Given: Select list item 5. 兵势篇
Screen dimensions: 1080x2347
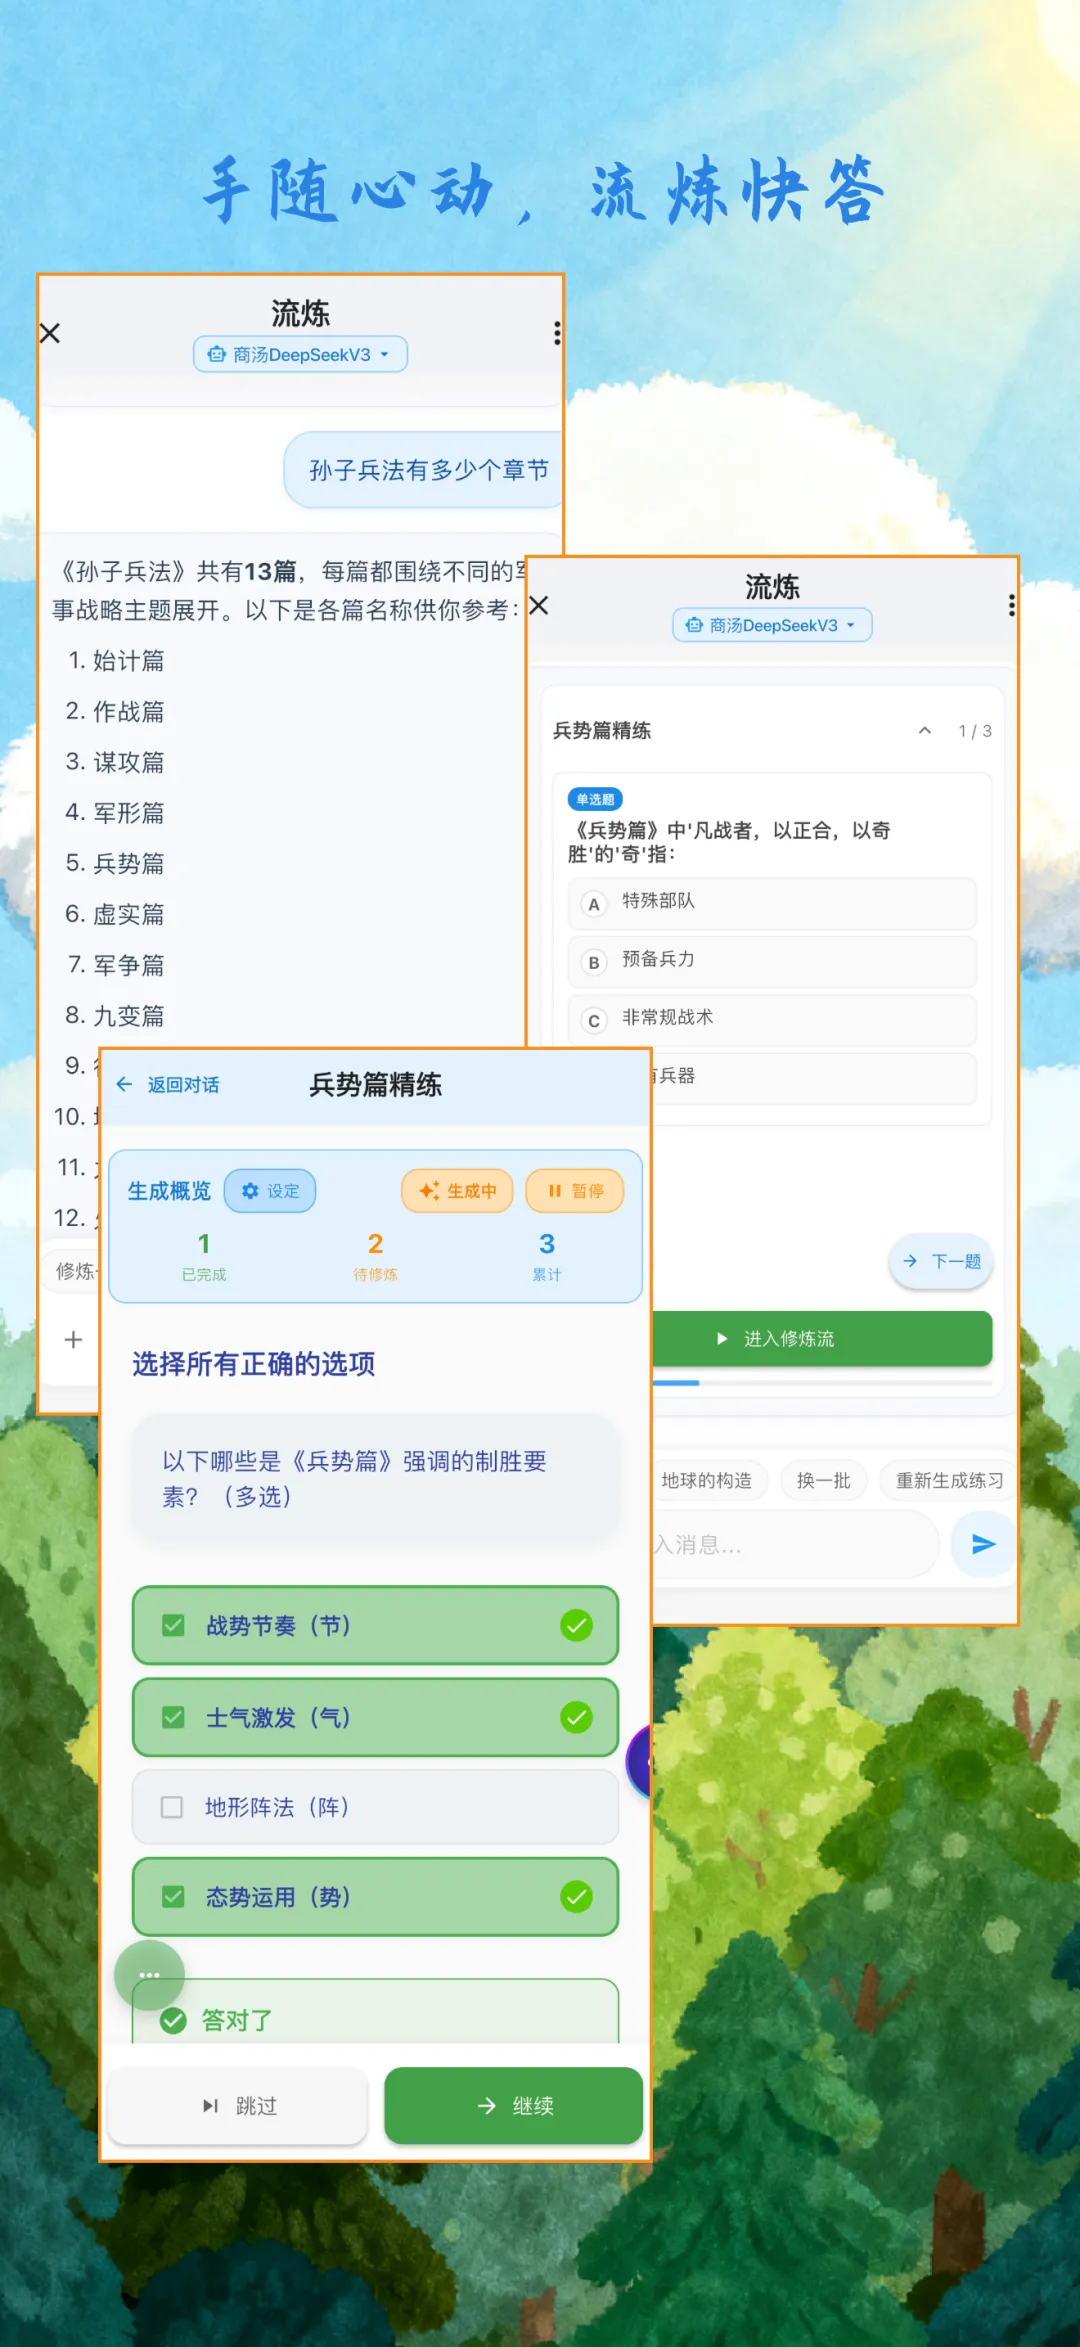Looking at the screenshot, I should pyautogui.click(x=116, y=864).
